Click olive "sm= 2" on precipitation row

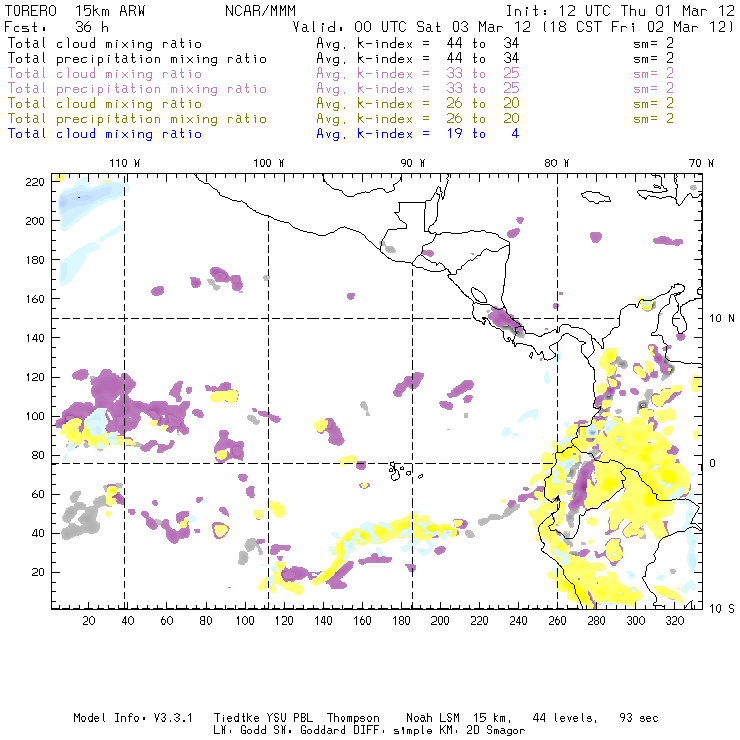tap(653, 118)
